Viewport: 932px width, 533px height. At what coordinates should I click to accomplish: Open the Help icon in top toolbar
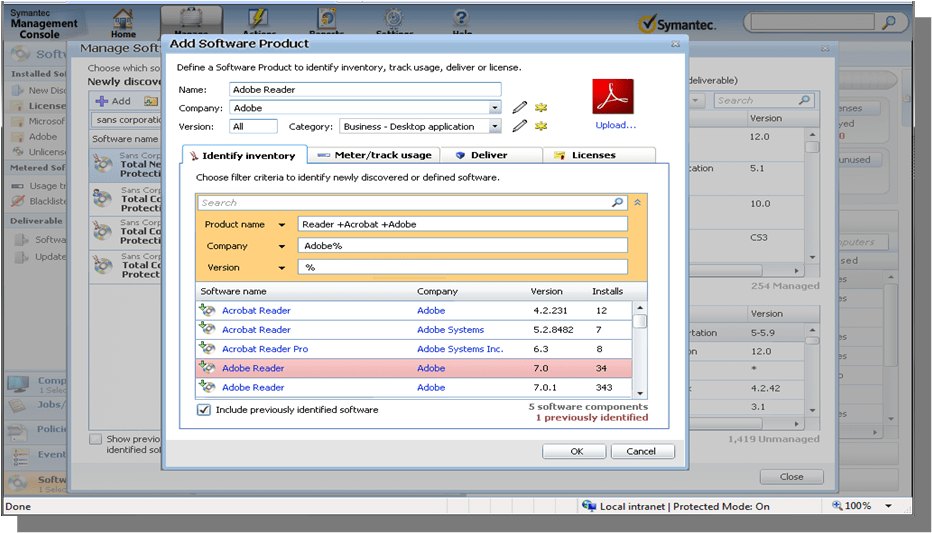coord(461,18)
